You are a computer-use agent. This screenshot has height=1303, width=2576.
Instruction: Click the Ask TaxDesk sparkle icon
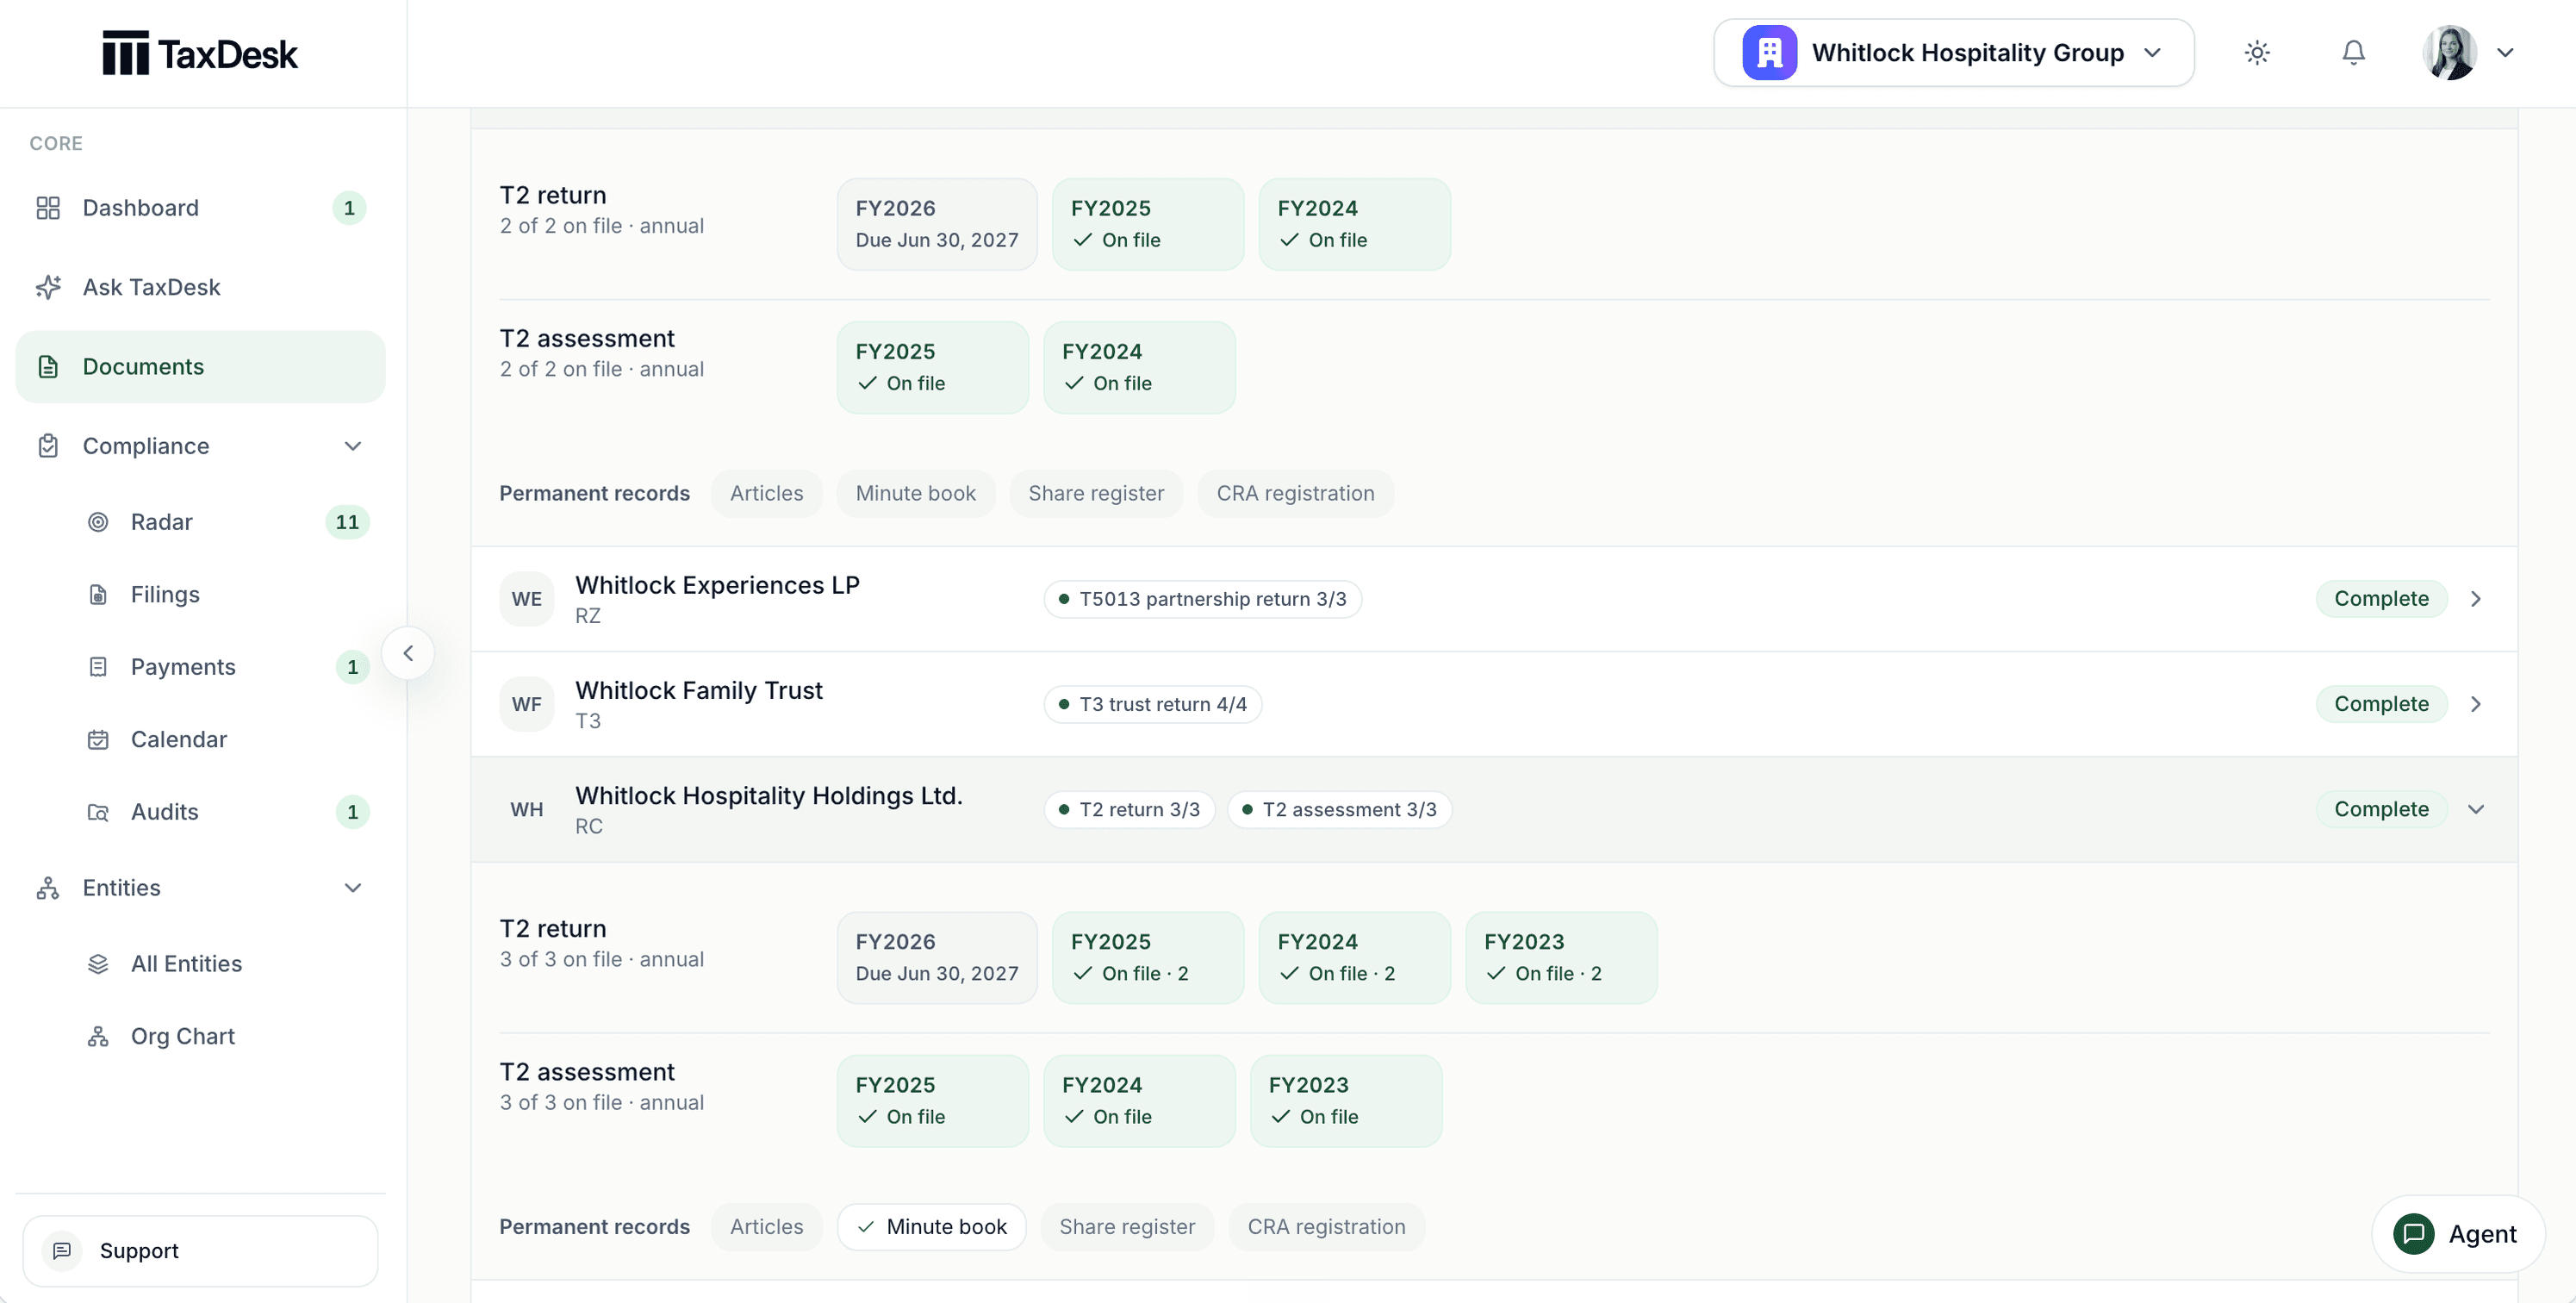(48, 287)
